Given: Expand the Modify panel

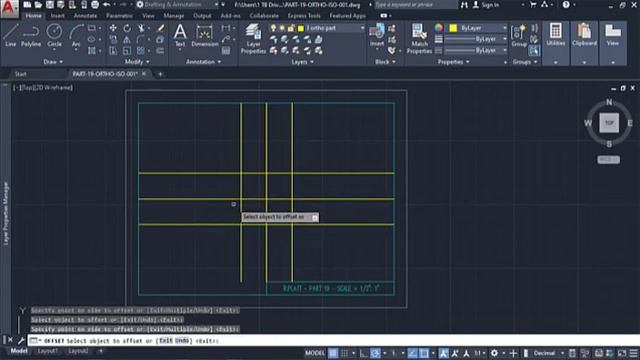Looking at the screenshot, I should 137,62.
